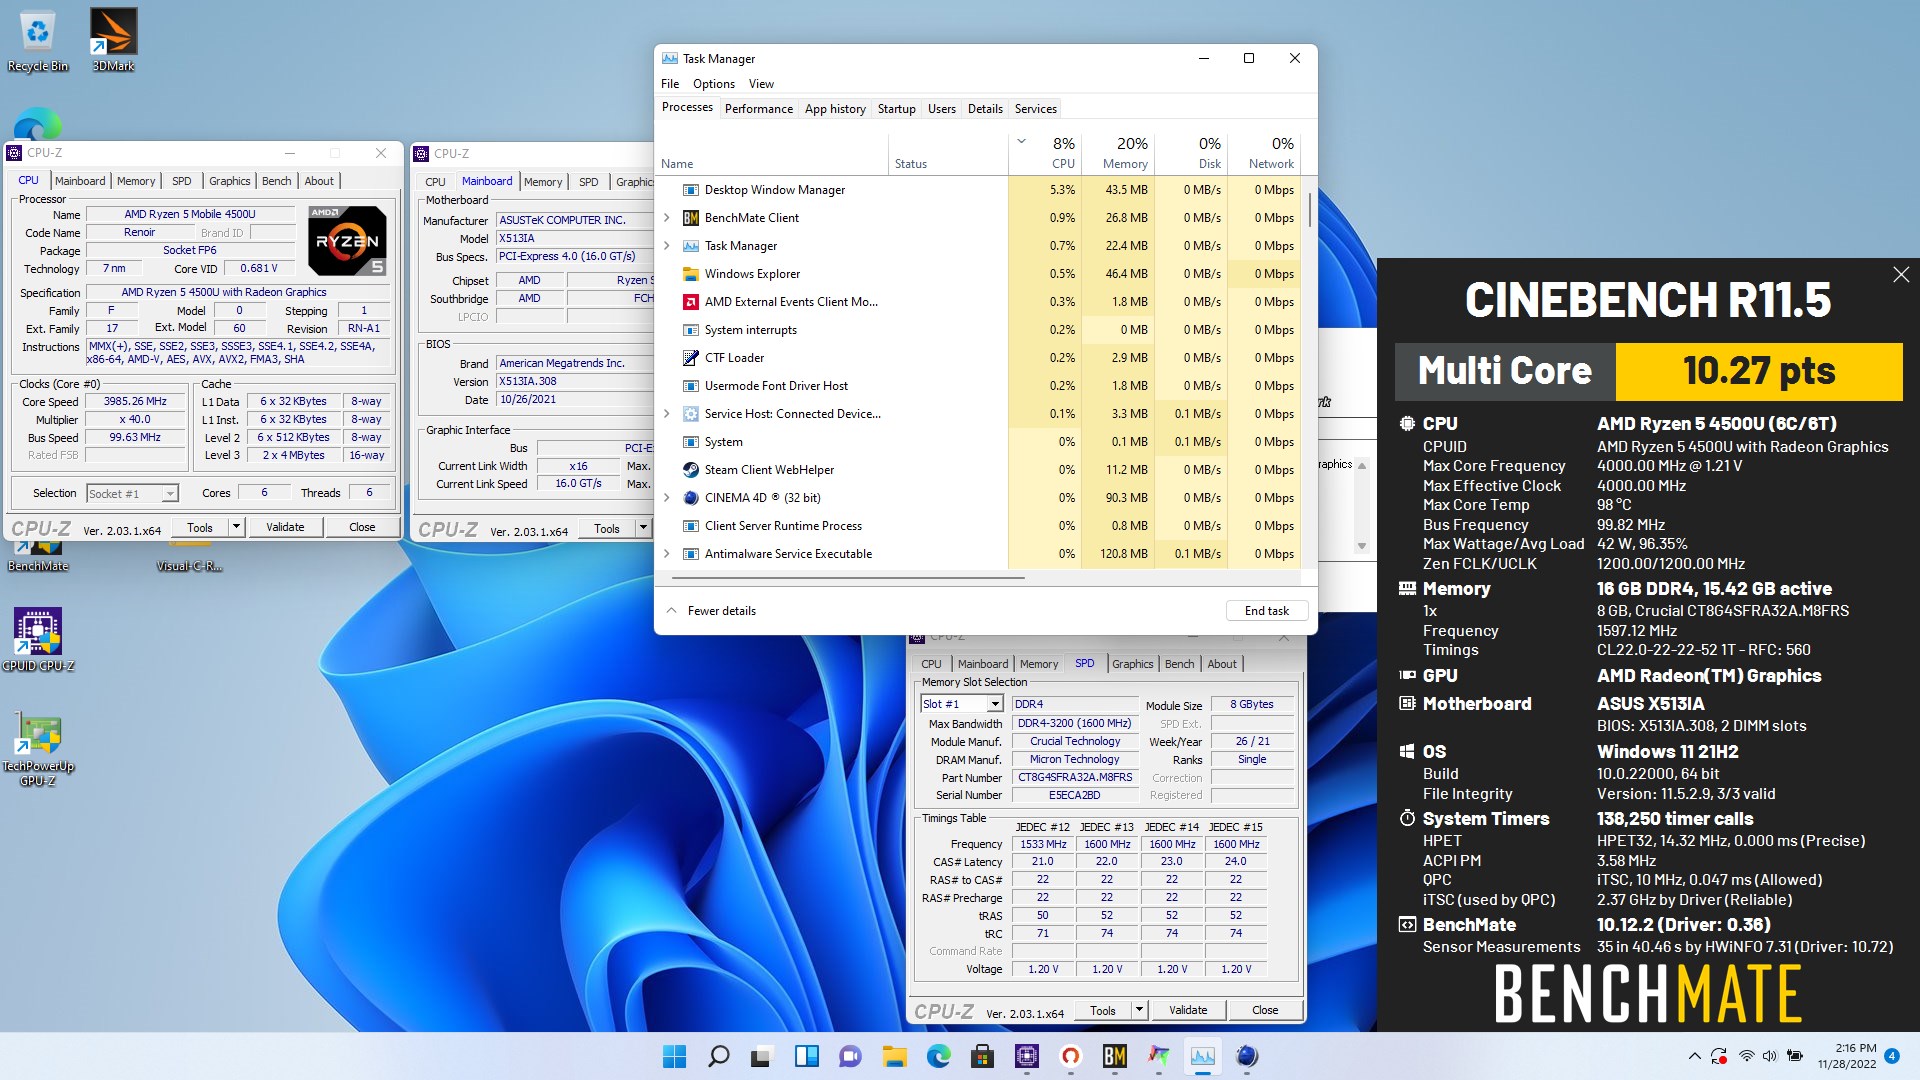Expand the BenchMate Client process group
The width and height of the screenshot is (1920, 1080).
(667, 218)
